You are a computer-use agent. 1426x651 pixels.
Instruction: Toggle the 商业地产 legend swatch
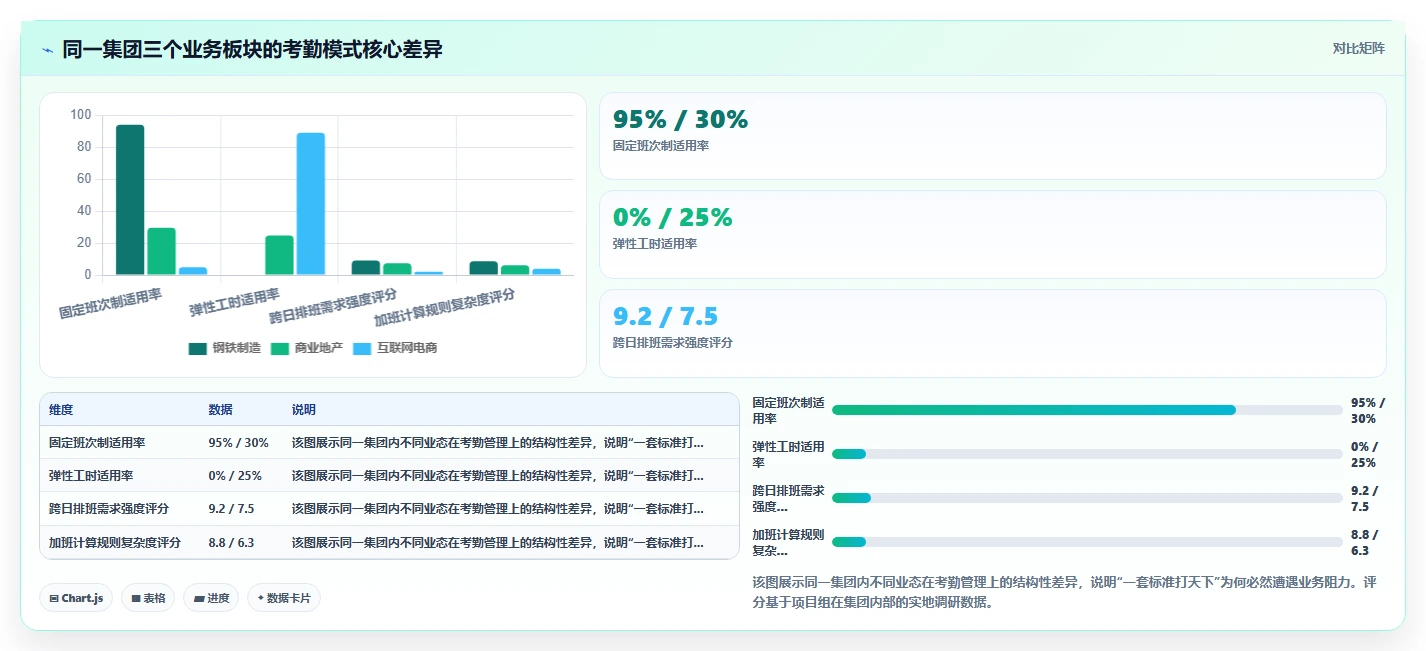pyautogui.click(x=279, y=348)
